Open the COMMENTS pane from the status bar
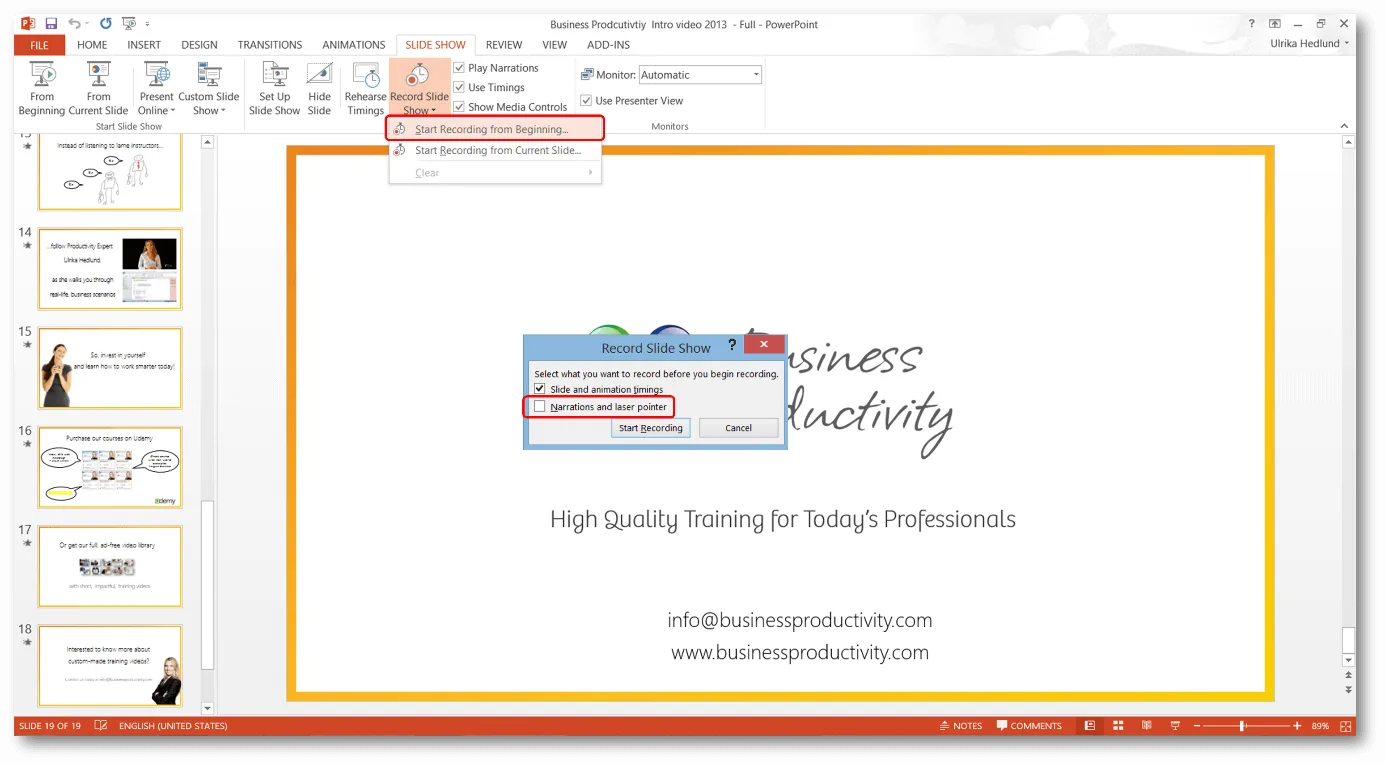Viewport: 1385px width, 765px height. click(x=1029, y=726)
